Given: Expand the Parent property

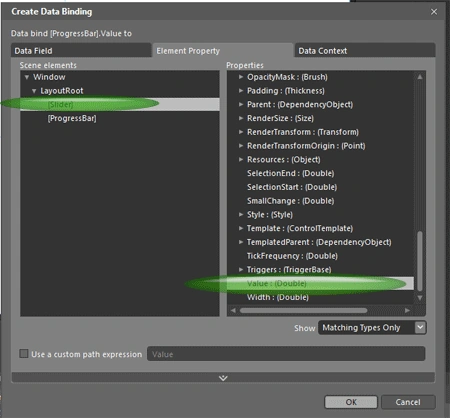Looking at the screenshot, I should [241, 104].
